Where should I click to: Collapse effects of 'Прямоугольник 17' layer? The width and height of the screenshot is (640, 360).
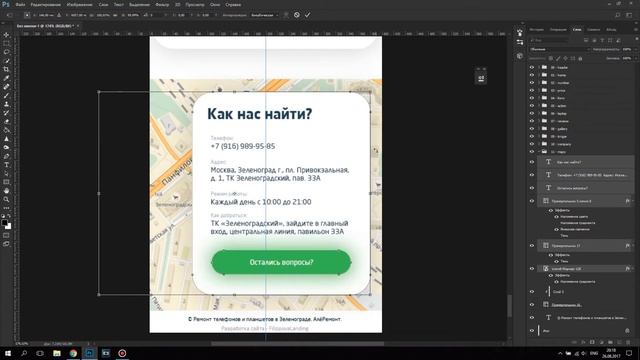(x=633, y=246)
